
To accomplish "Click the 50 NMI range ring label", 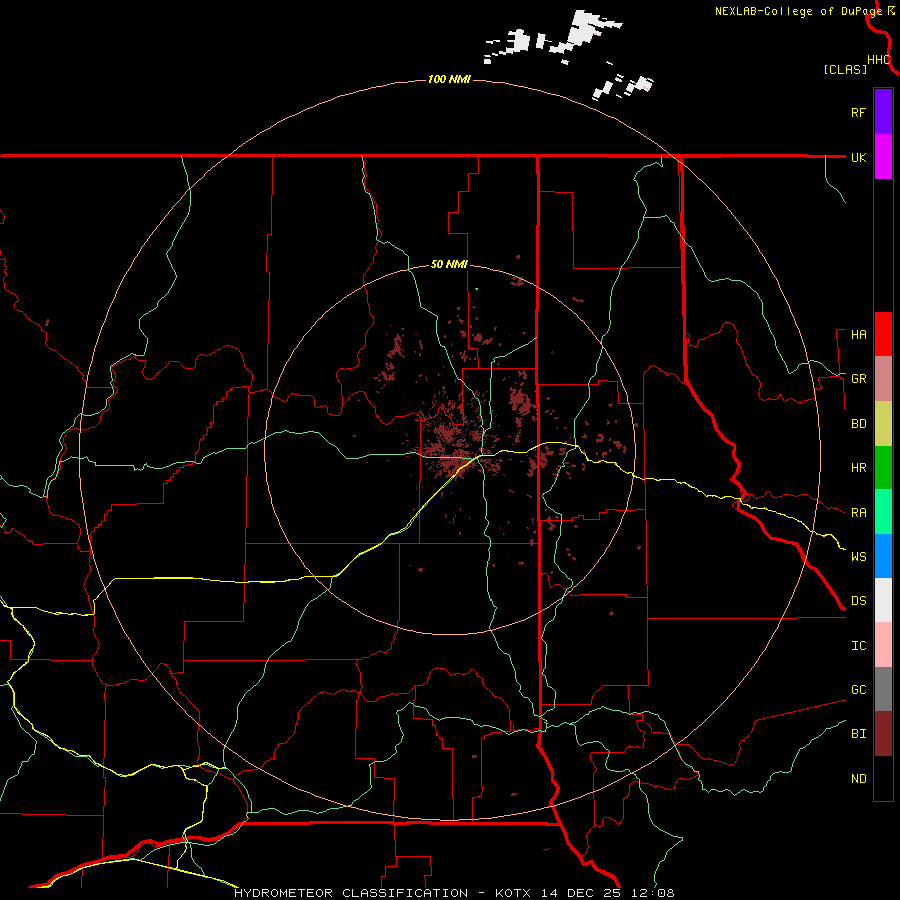I will (x=449, y=264).
